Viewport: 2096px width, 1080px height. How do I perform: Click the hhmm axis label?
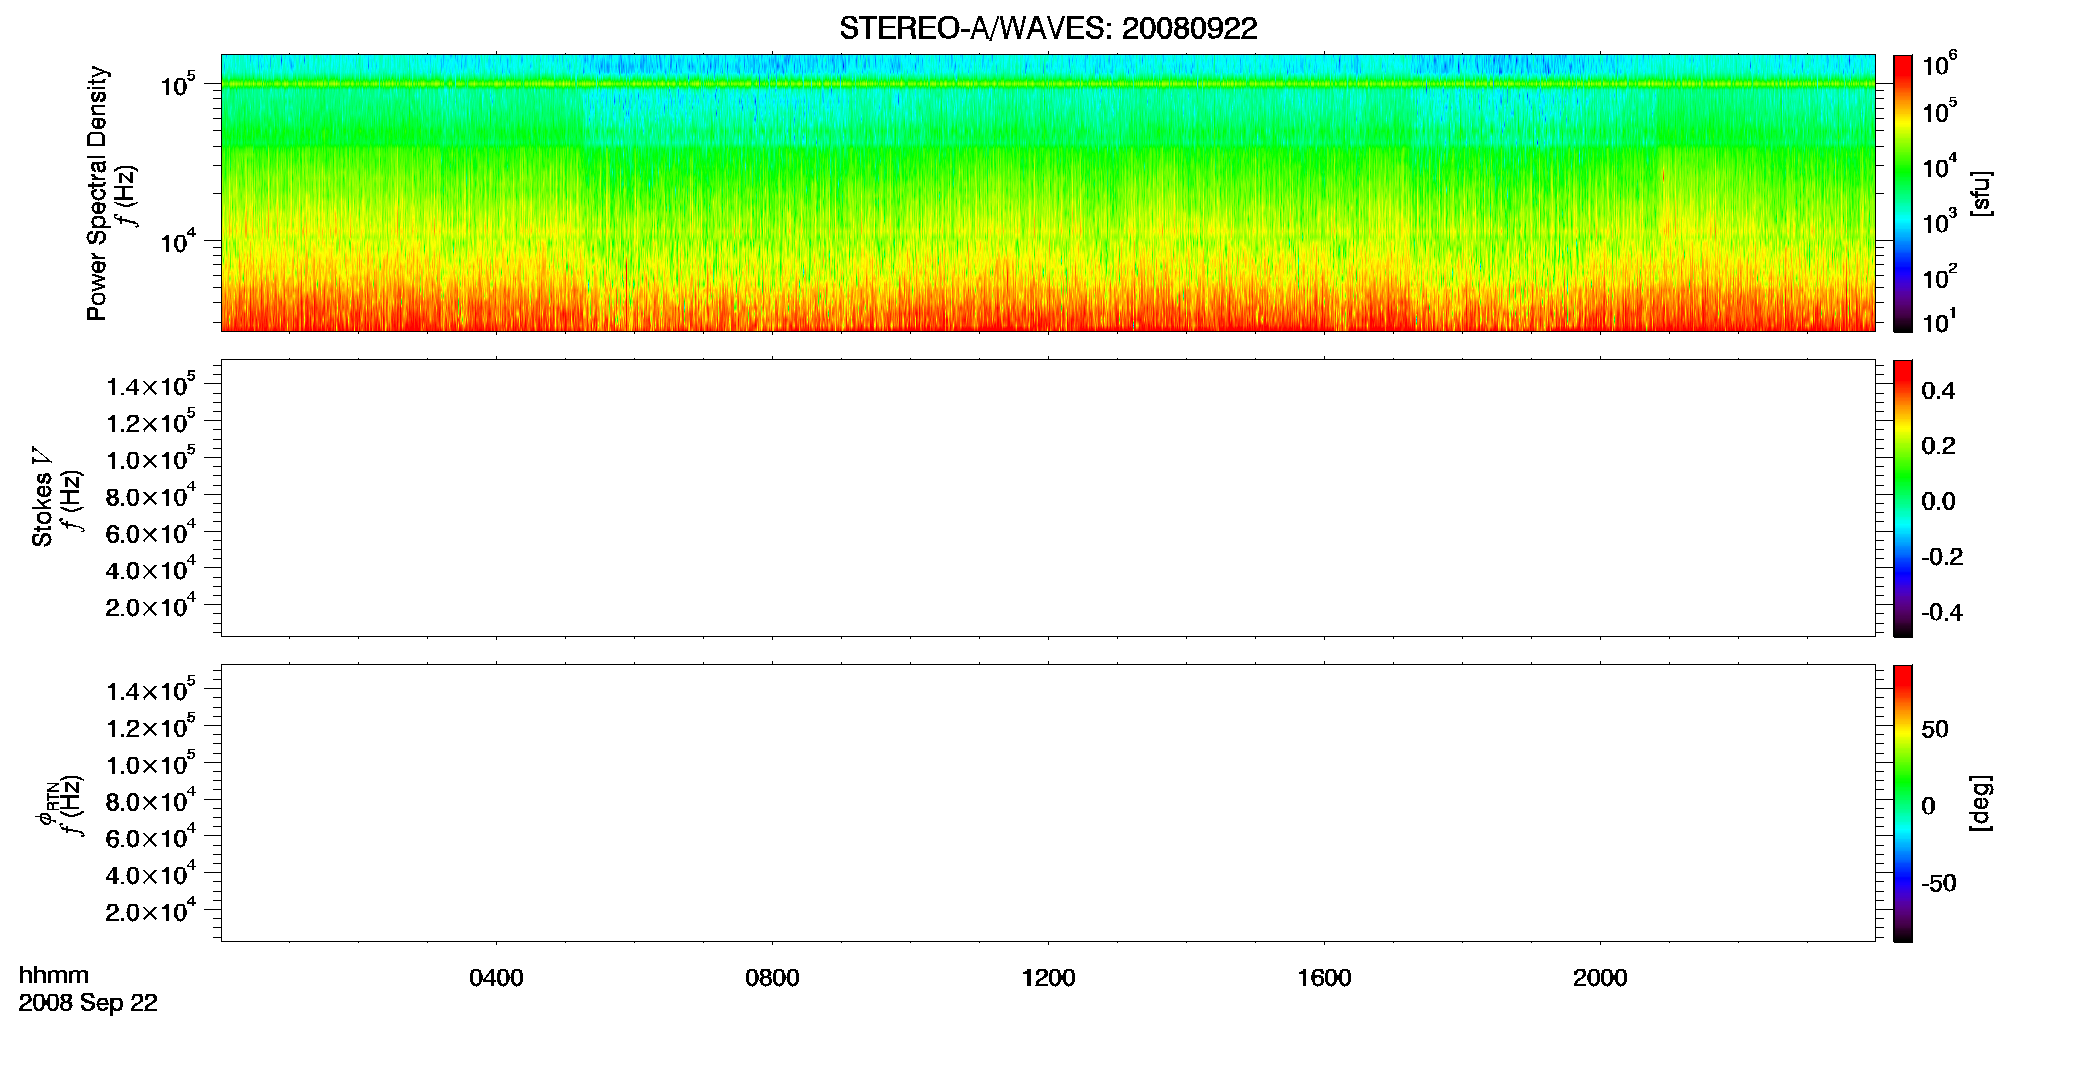54,975
